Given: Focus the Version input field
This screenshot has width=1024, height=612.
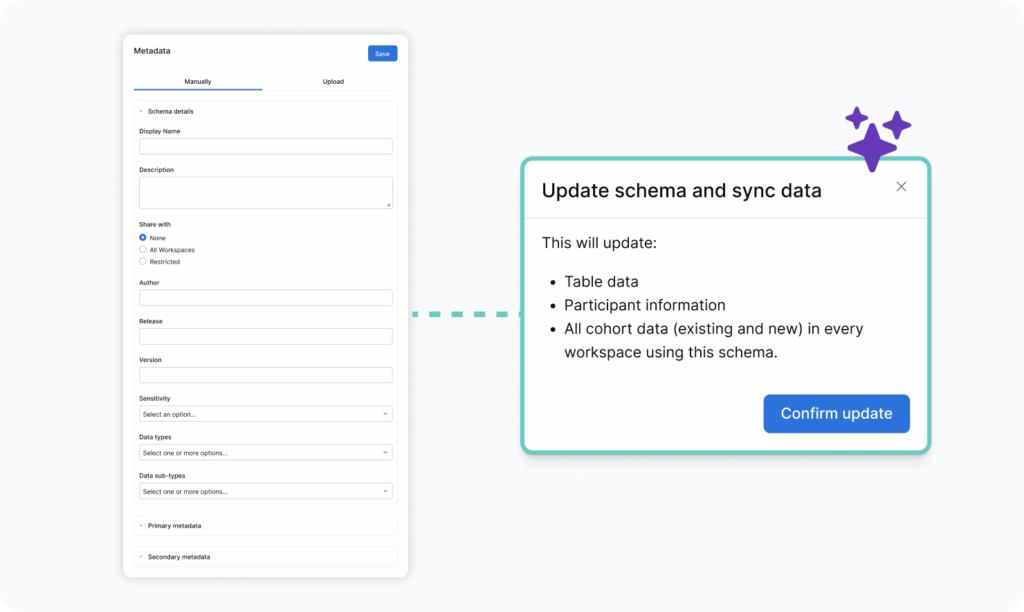Looking at the screenshot, I should (266, 375).
